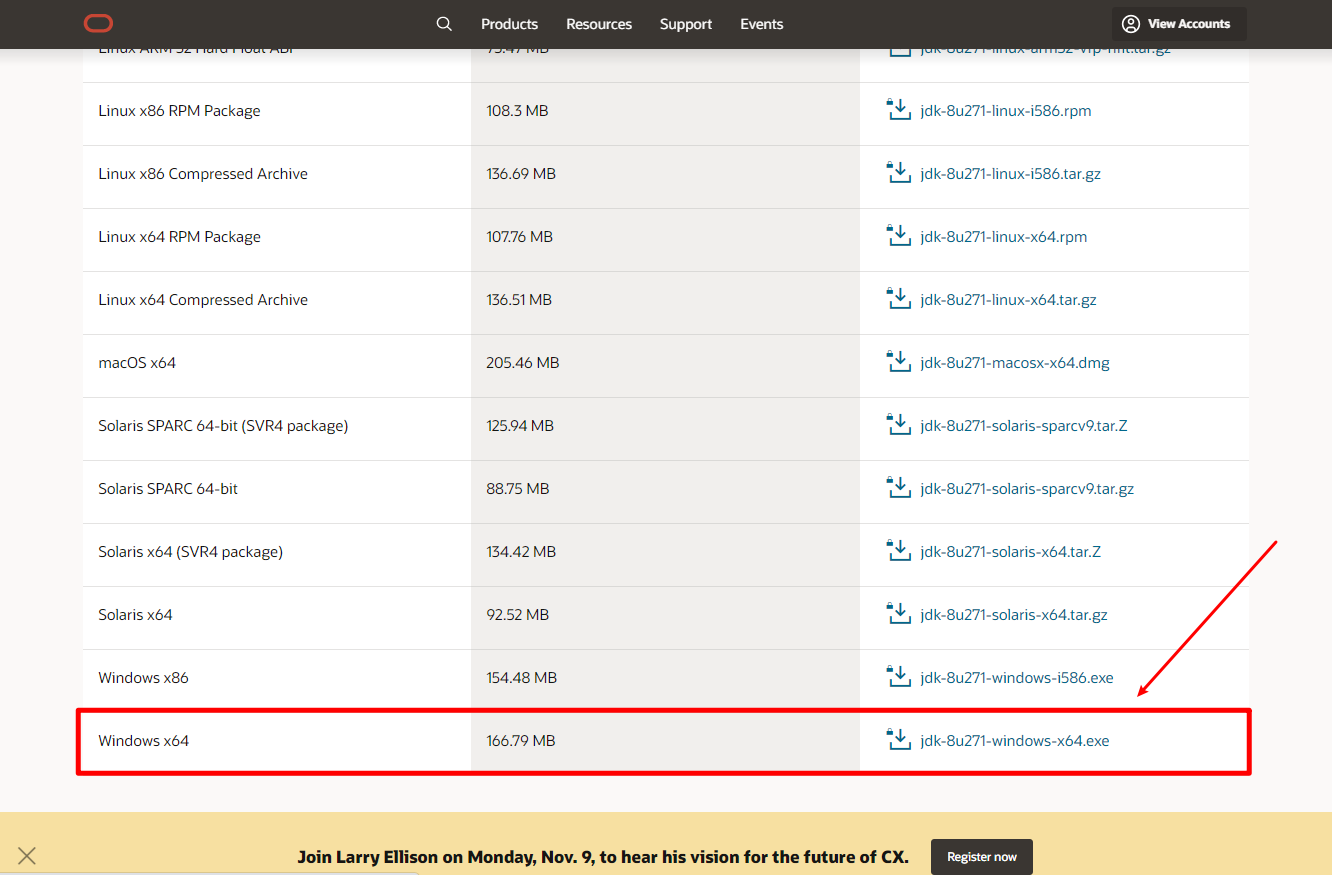
Task: Click the Register now button
Action: pos(982,857)
